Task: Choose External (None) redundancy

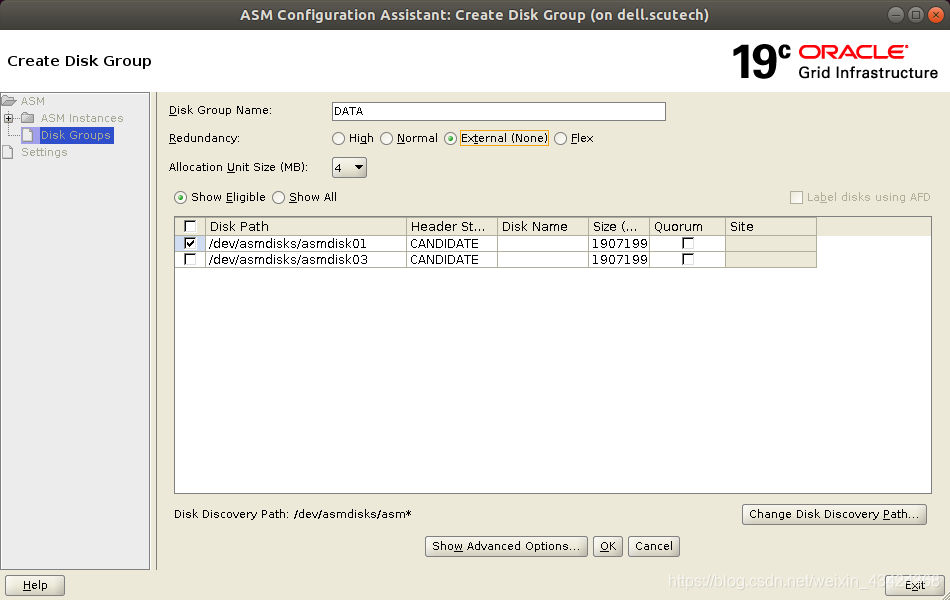Action: [x=450, y=139]
